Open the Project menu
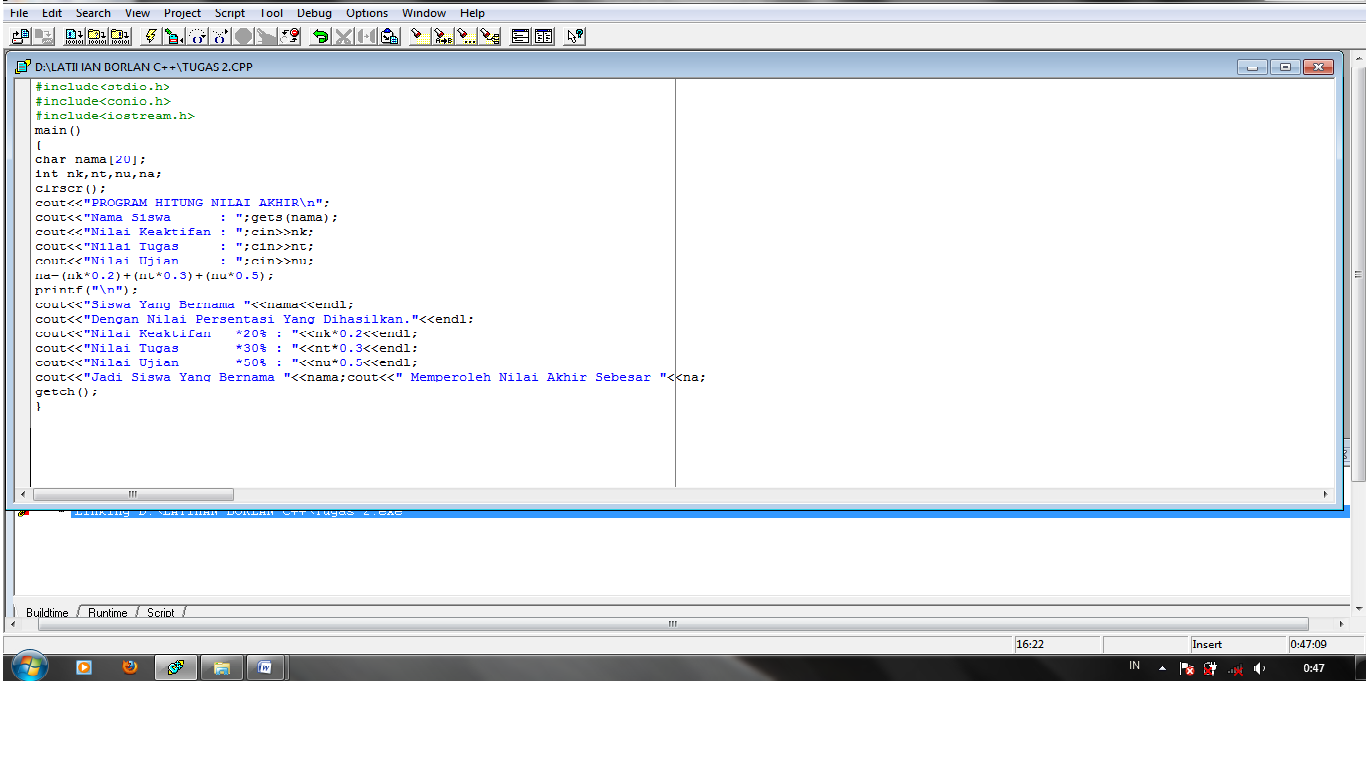 (183, 13)
